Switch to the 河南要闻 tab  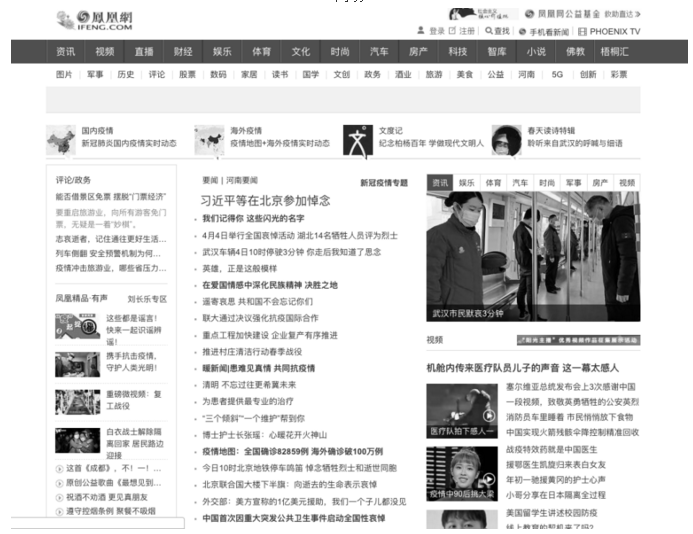click(242, 180)
